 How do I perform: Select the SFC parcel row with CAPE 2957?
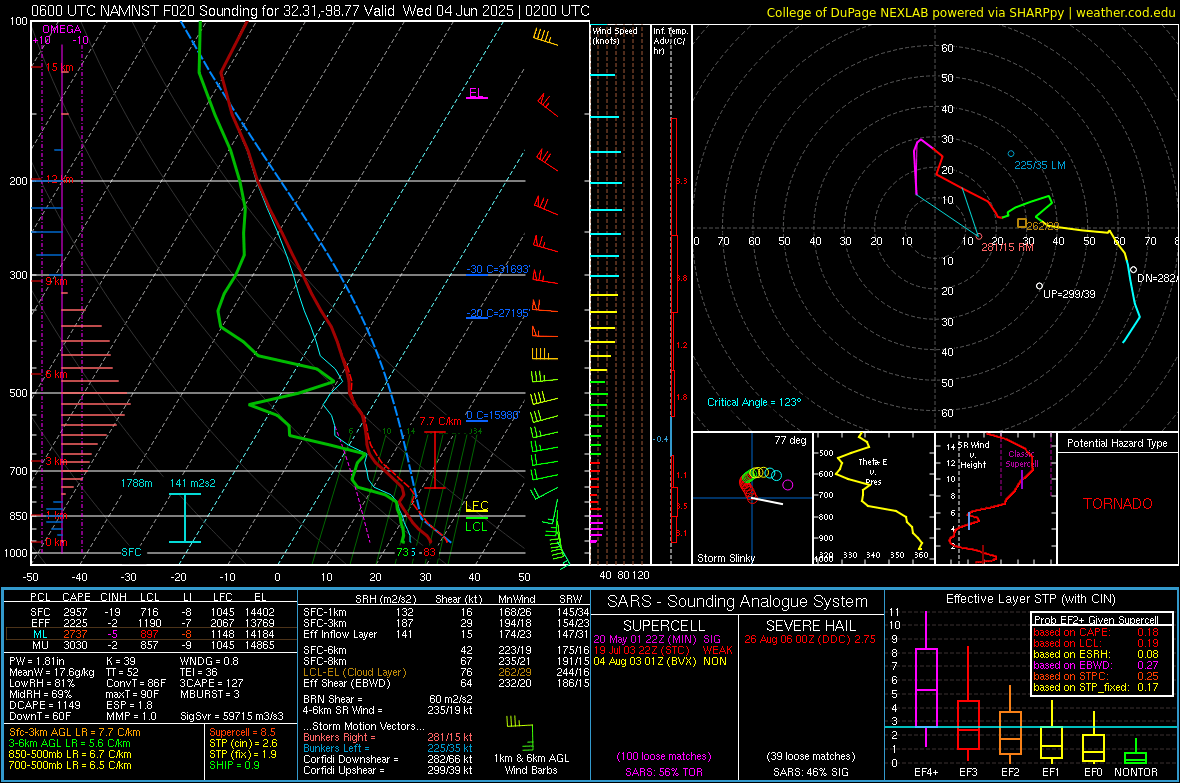coord(151,612)
